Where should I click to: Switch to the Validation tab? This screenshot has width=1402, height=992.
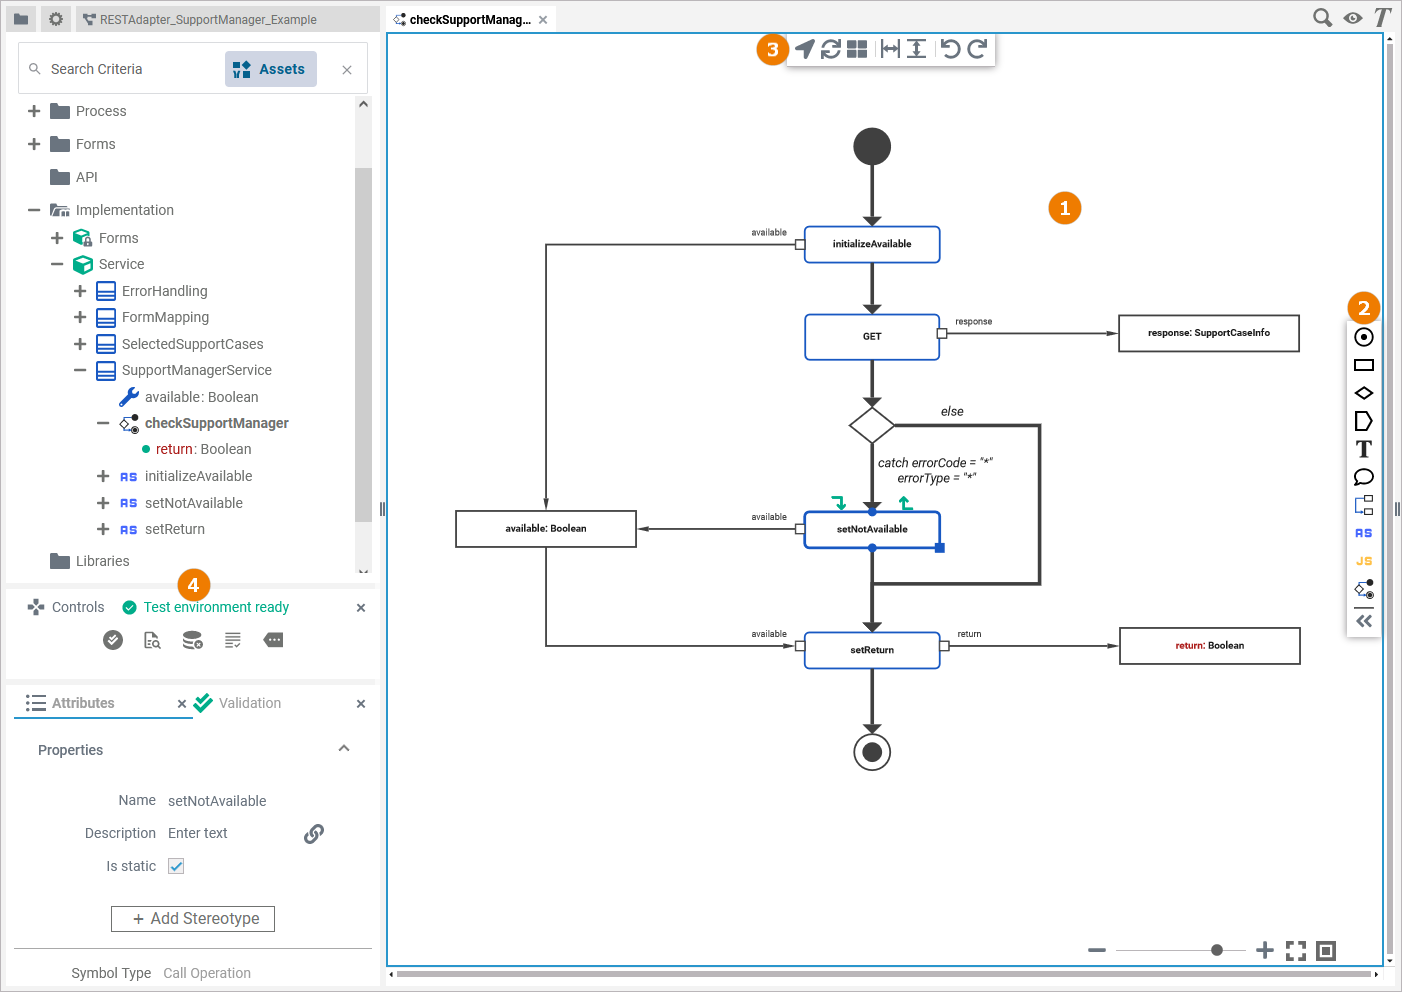tap(249, 702)
